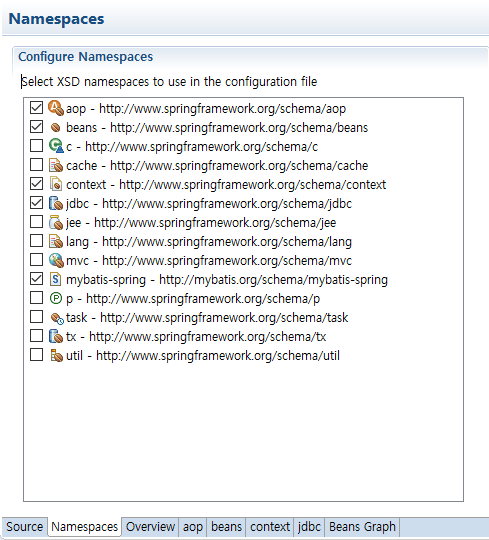This screenshot has width=489, height=540.
Task: Uncheck the jdbc namespace checkbox
Action: (37, 203)
